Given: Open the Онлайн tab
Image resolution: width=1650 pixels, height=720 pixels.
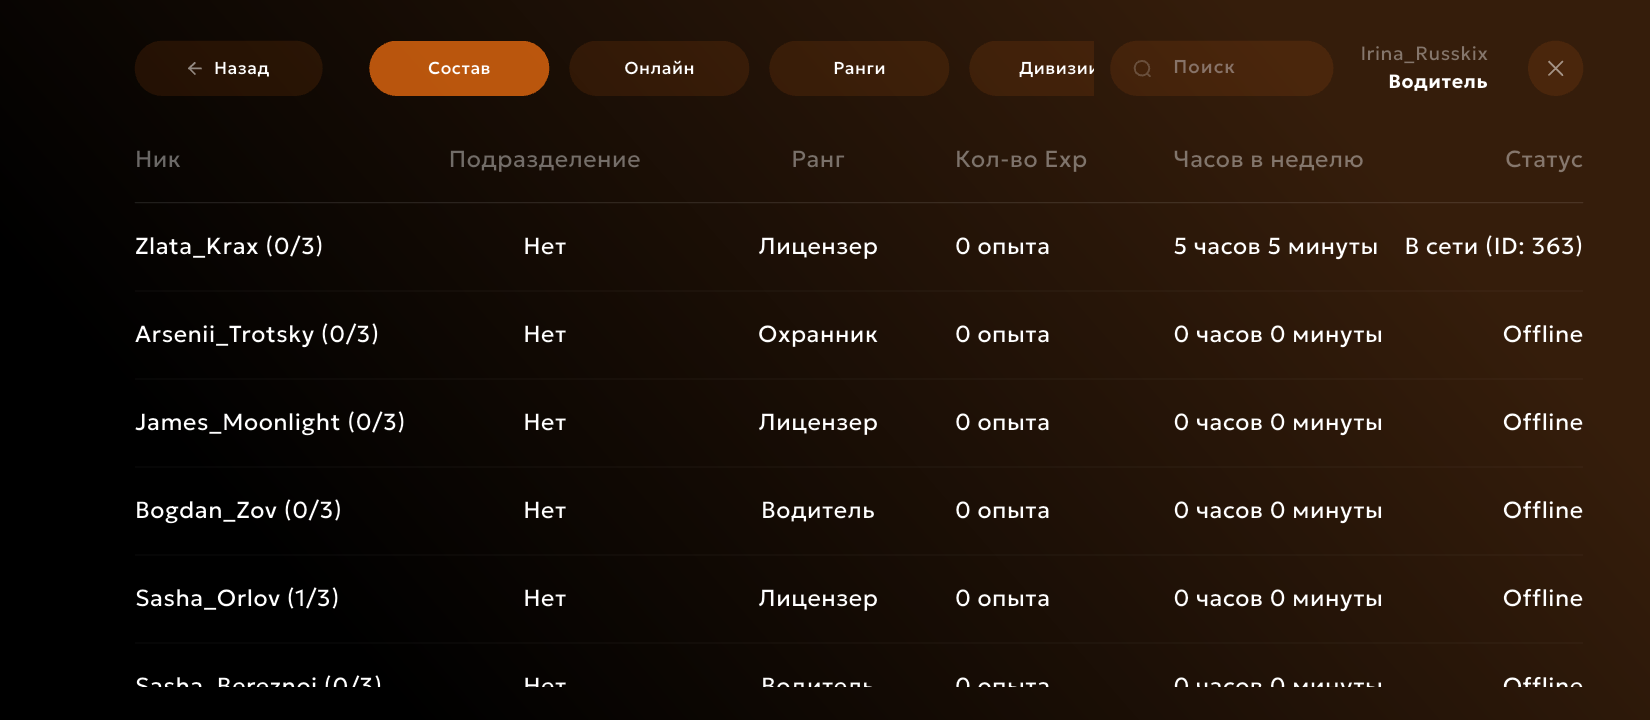Looking at the screenshot, I should click(659, 68).
